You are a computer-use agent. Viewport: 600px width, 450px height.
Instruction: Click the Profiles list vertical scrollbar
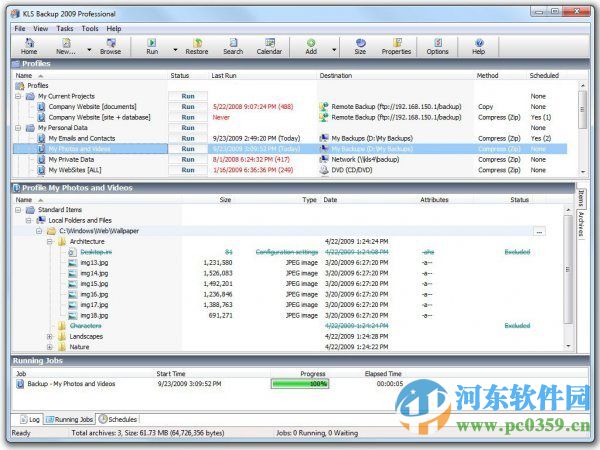(582, 128)
